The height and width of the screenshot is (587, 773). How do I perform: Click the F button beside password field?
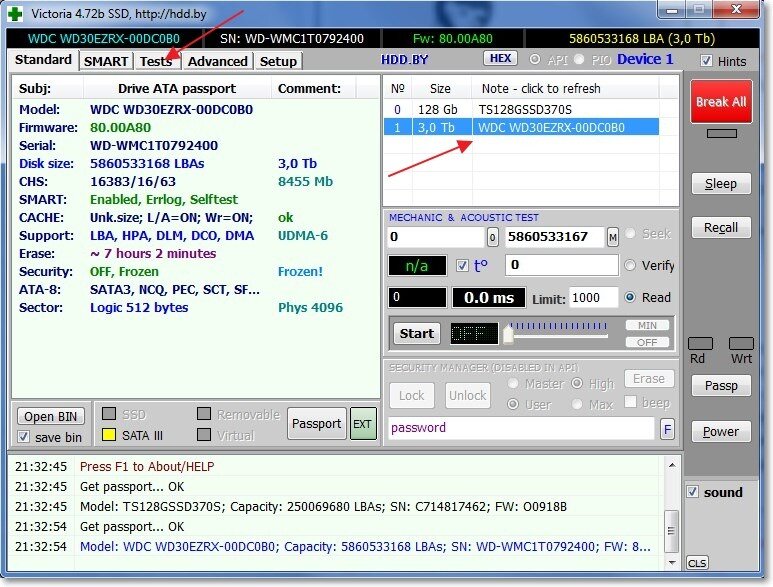[x=667, y=429]
